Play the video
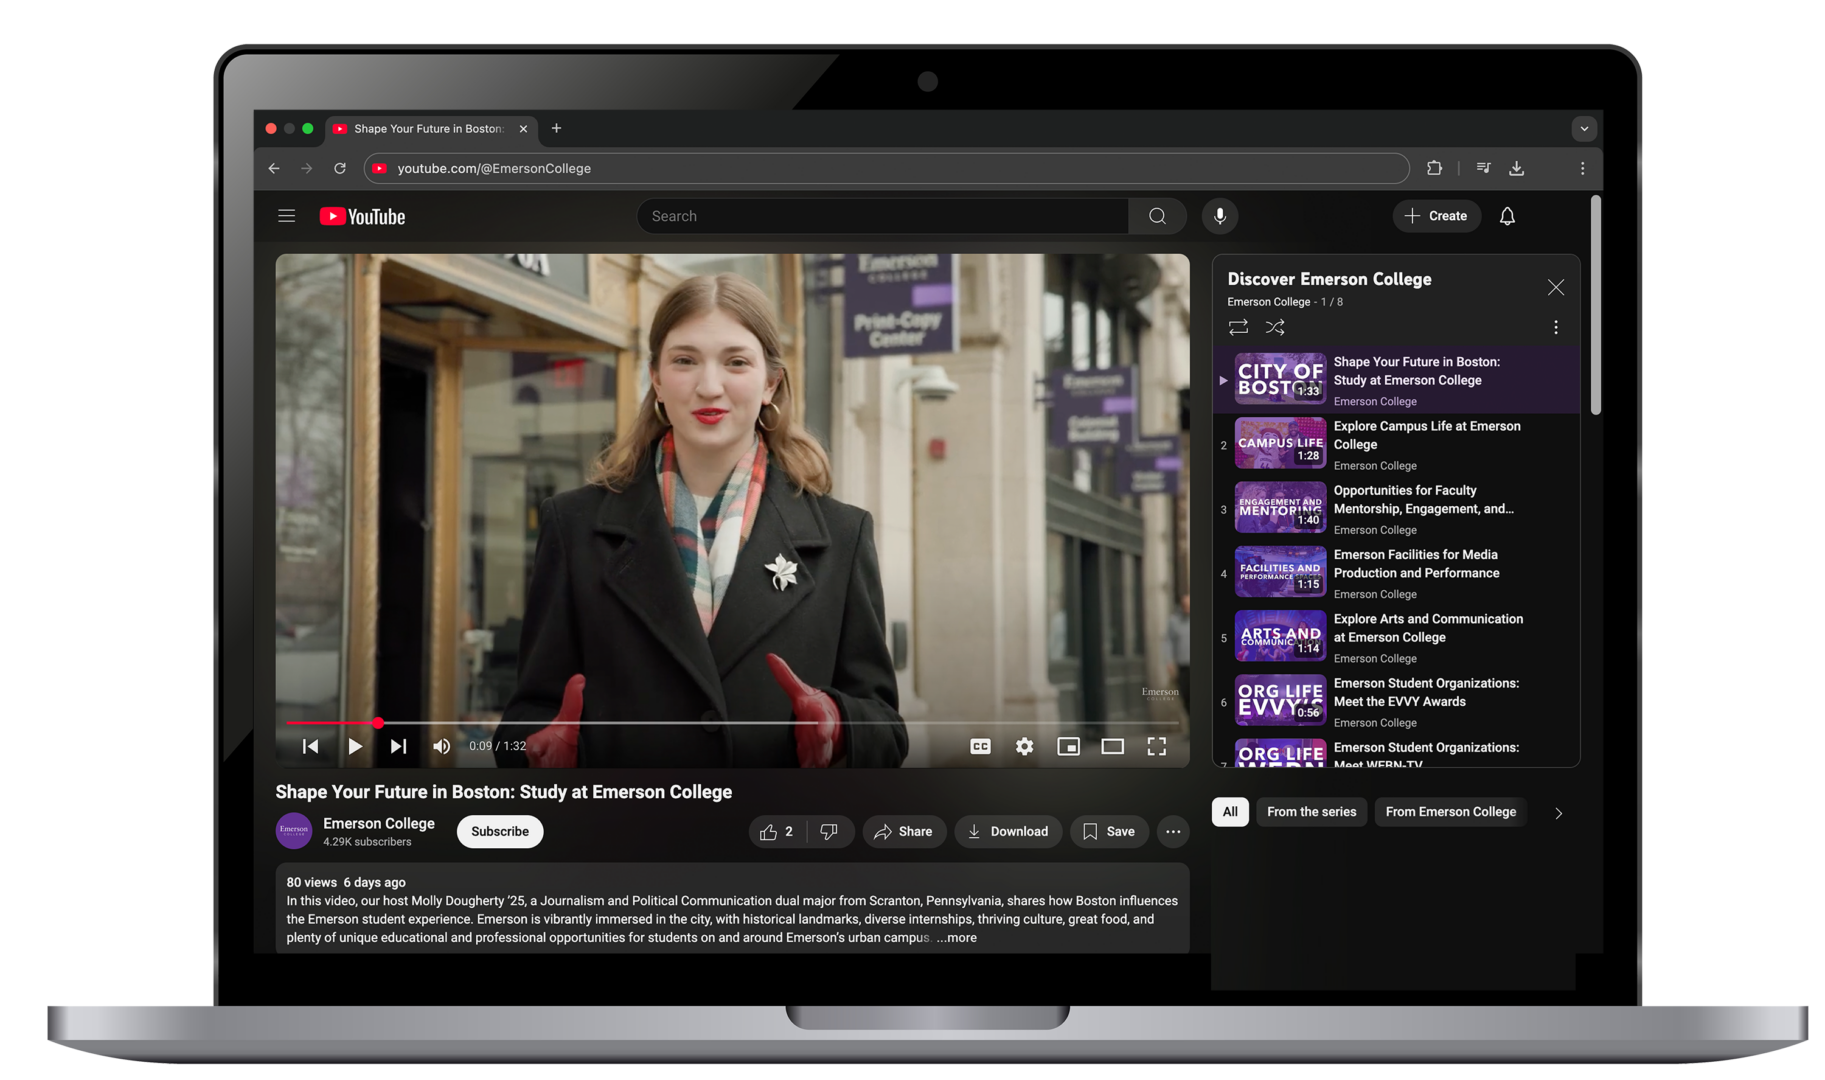The image size is (1825, 1080). point(355,746)
